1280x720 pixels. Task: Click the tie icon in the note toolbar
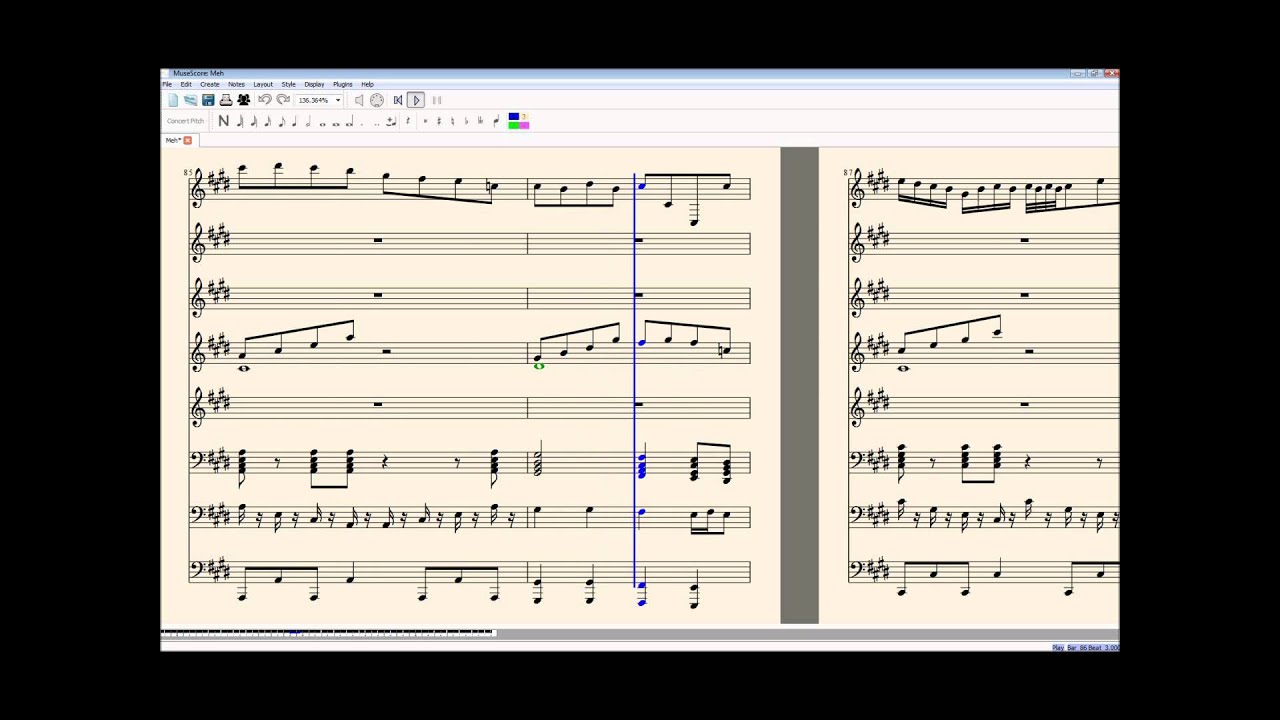click(x=391, y=121)
